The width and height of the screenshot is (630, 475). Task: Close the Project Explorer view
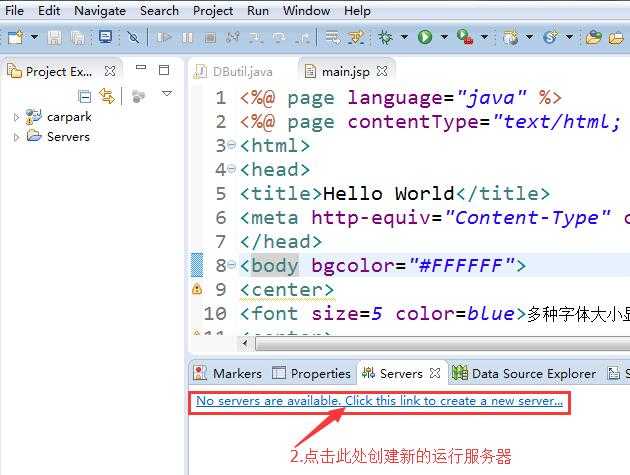(x=110, y=72)
